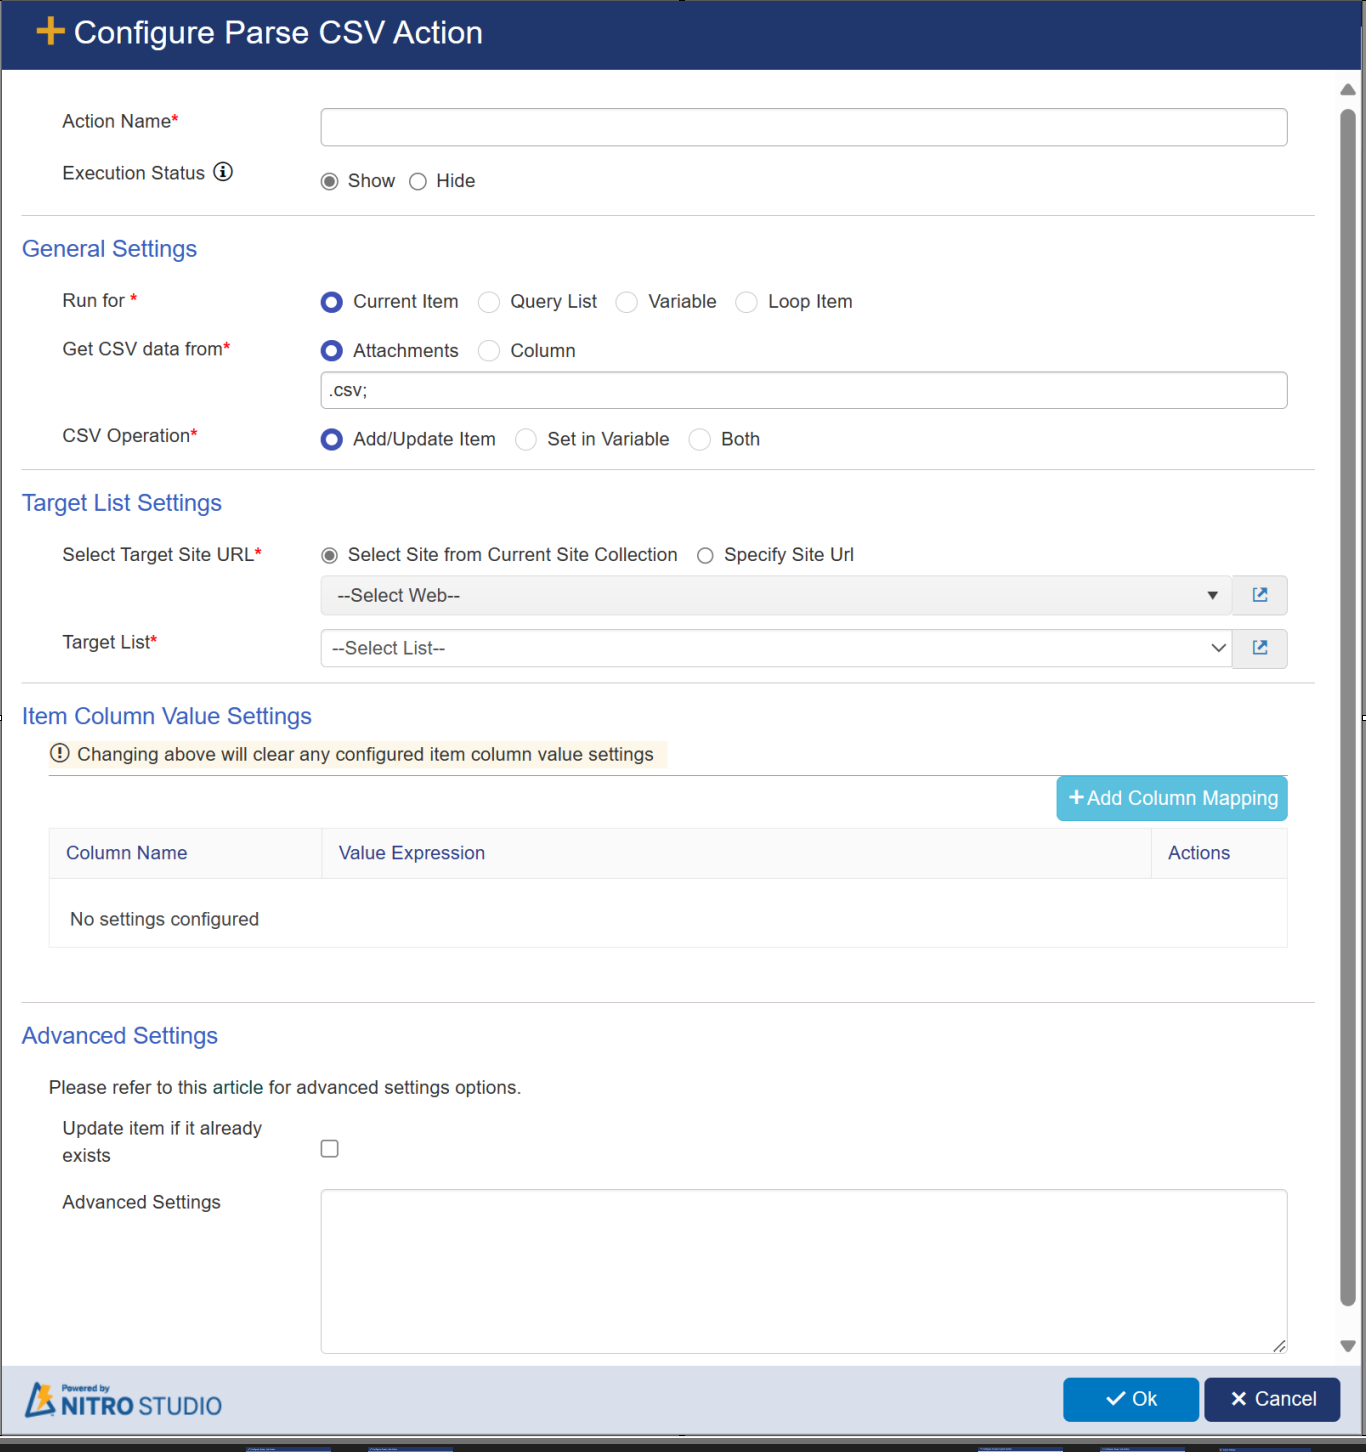Click the Advanced Settings section heading
The width and height of the screenshot is (1366, 1452).
tap(120, 1036)
